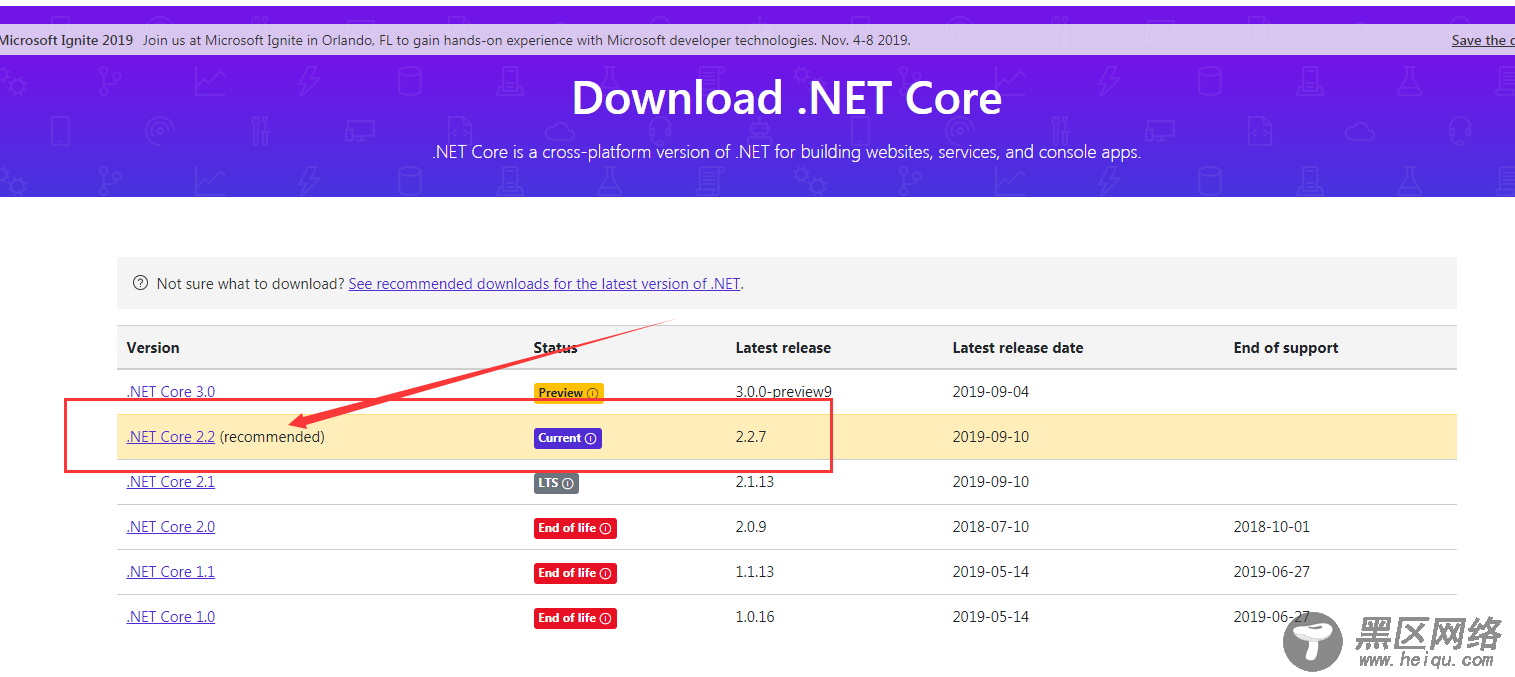Click info icon in LTS badge
This screenshot has width=1515, height=677.
point(568,483)
